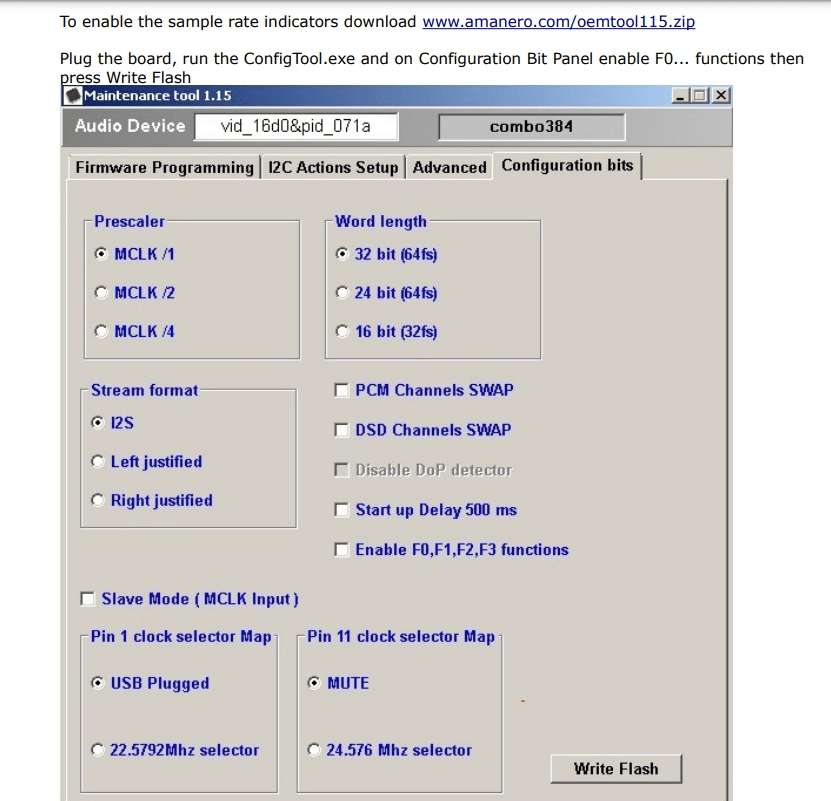Choose Left justified stream format
The height and width of the screenshot is (801, 831).
click(x=147, y=462)
